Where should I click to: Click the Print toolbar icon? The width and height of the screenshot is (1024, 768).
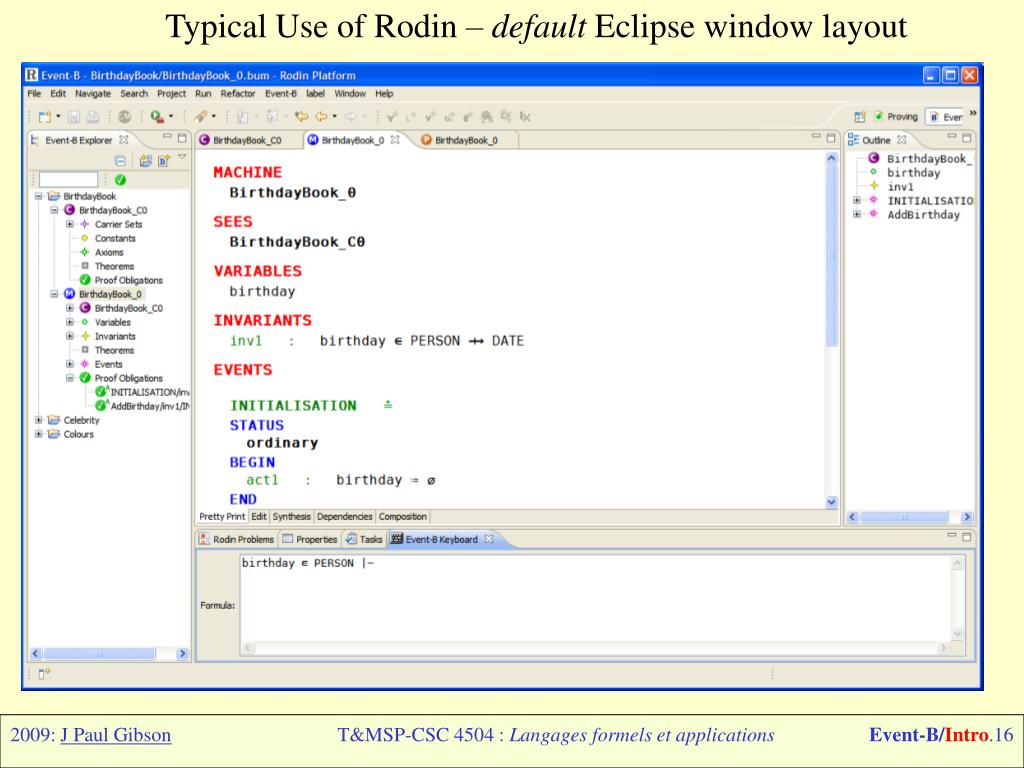pos(93,117)
